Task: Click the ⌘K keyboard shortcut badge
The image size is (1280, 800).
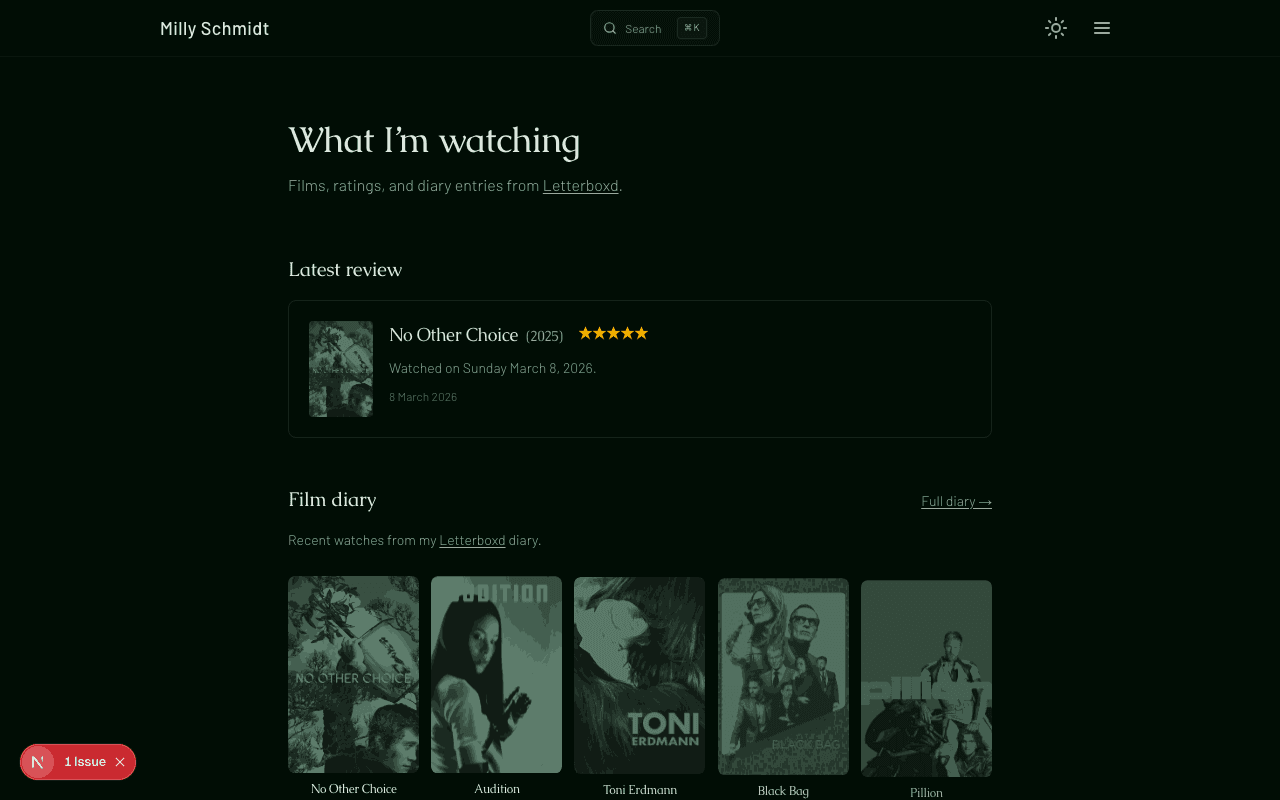Action: tap(691, 28)
